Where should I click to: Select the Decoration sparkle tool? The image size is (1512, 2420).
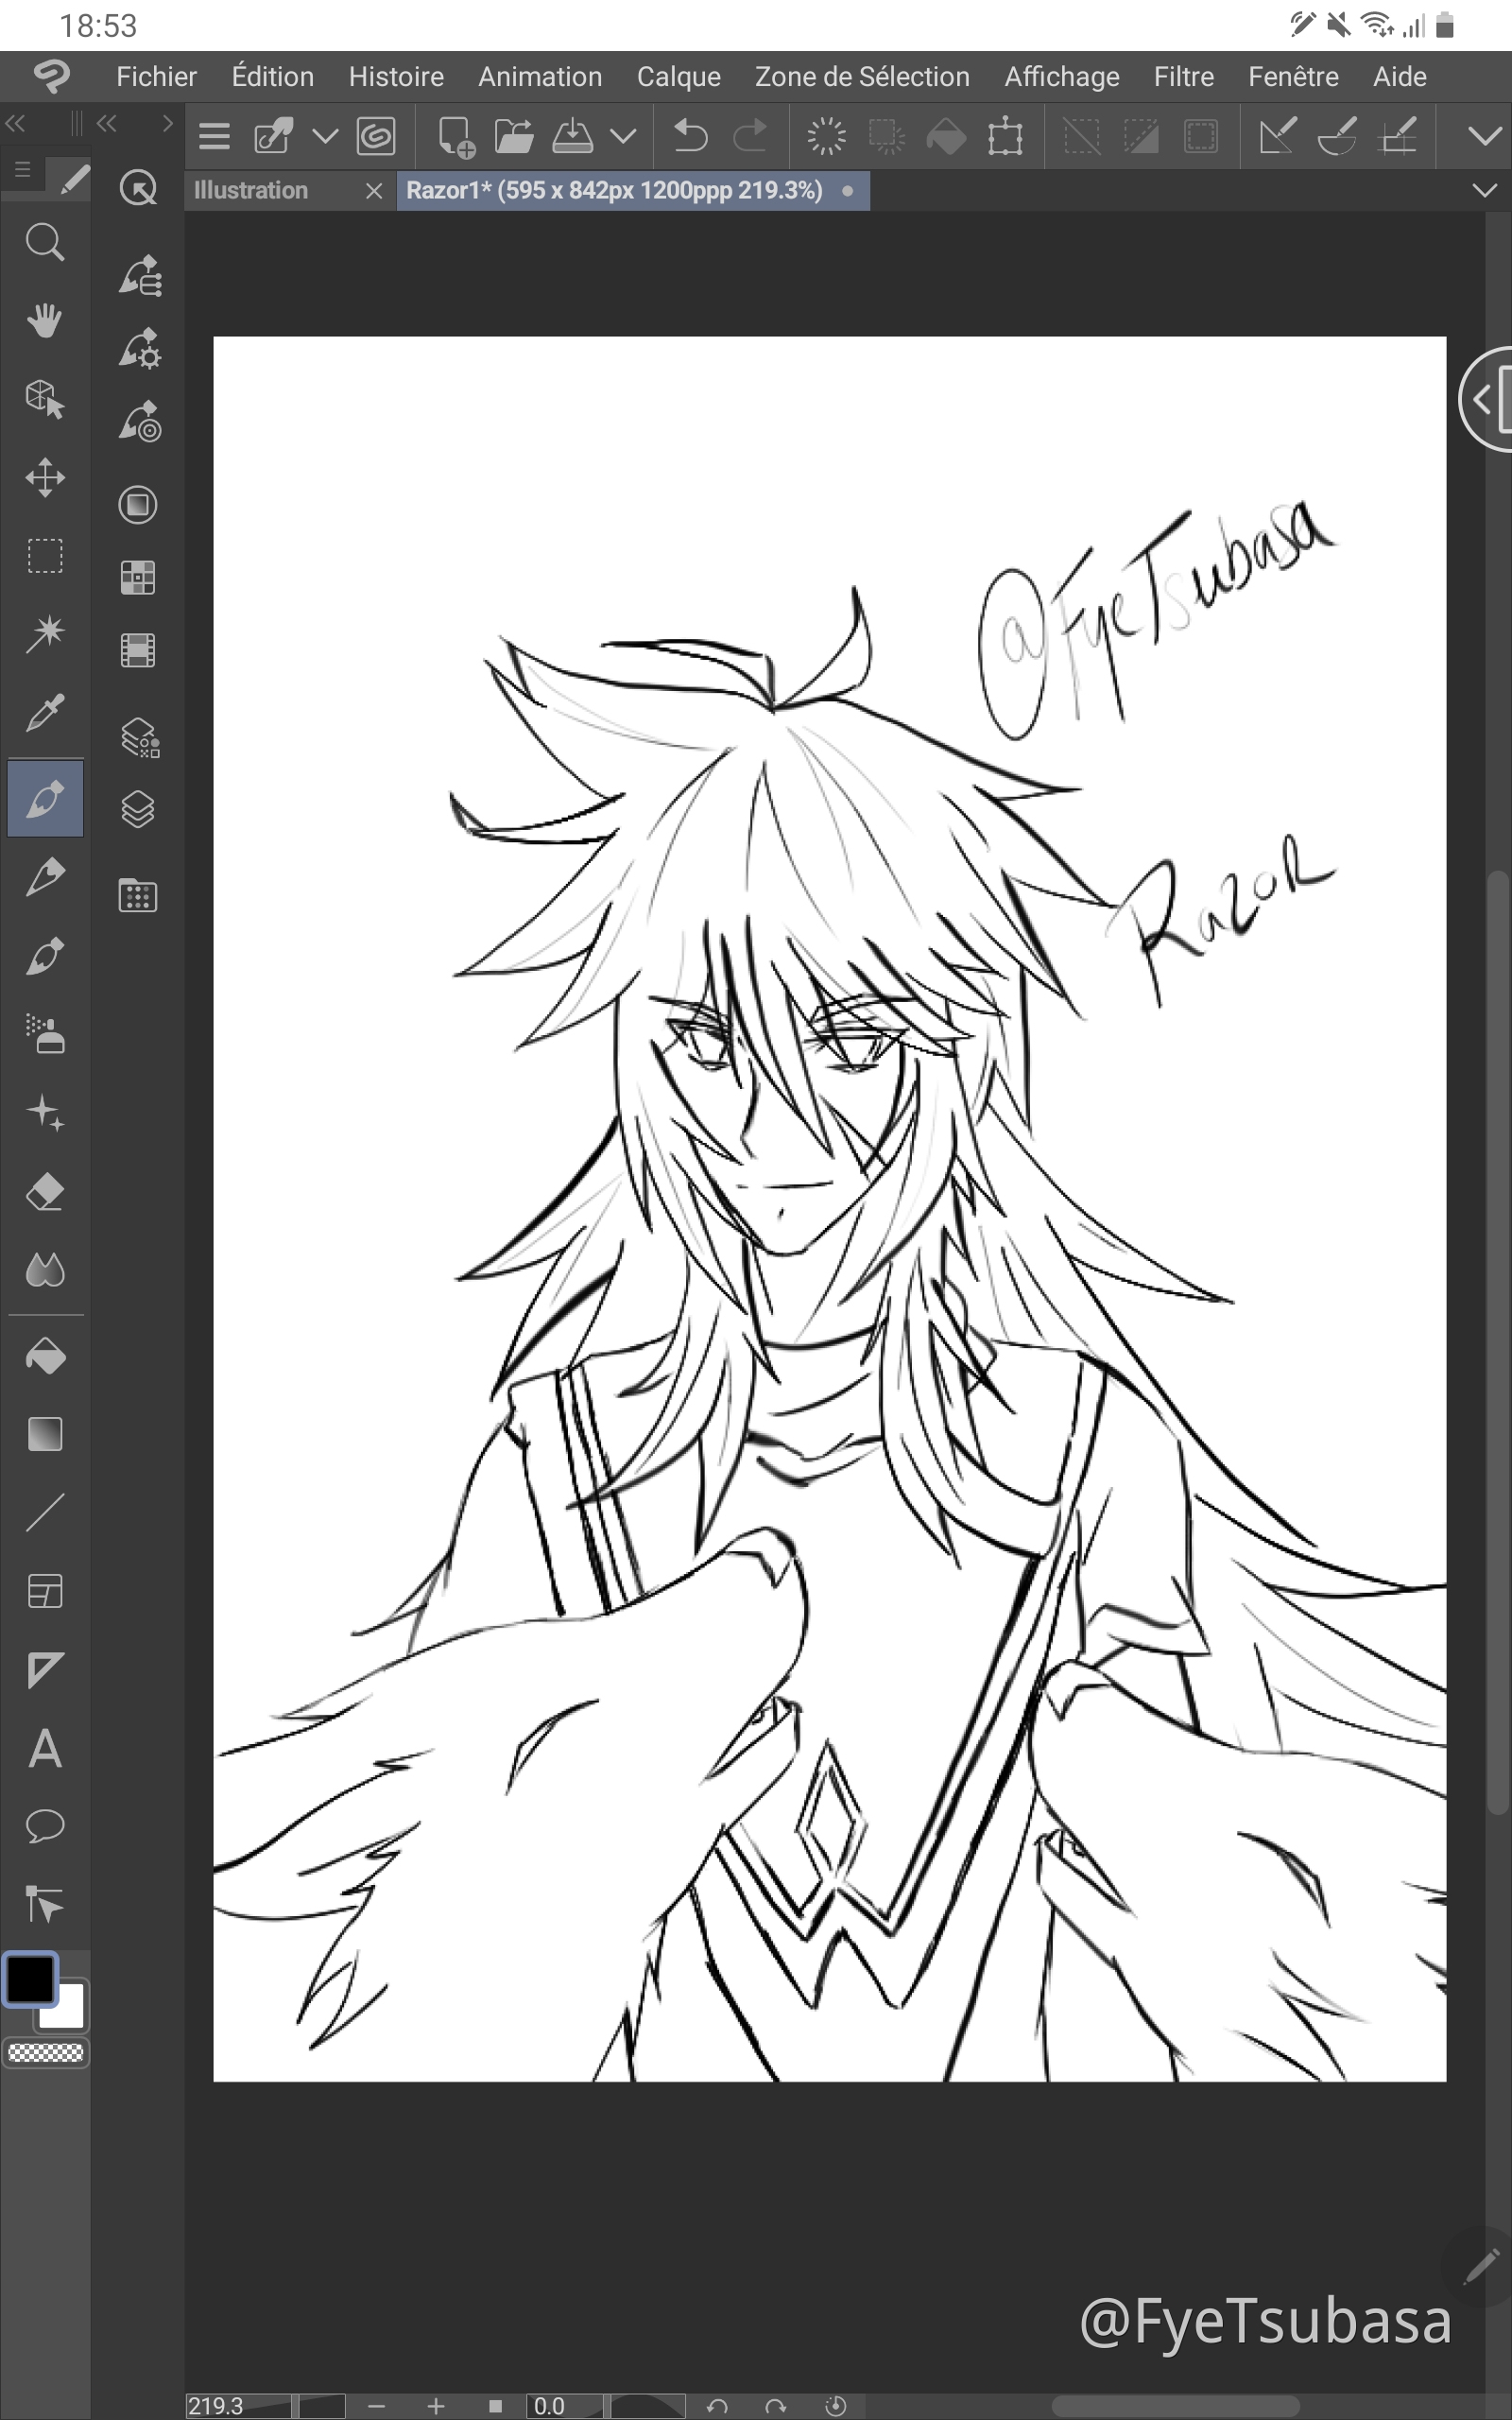tap(45, 1113)
